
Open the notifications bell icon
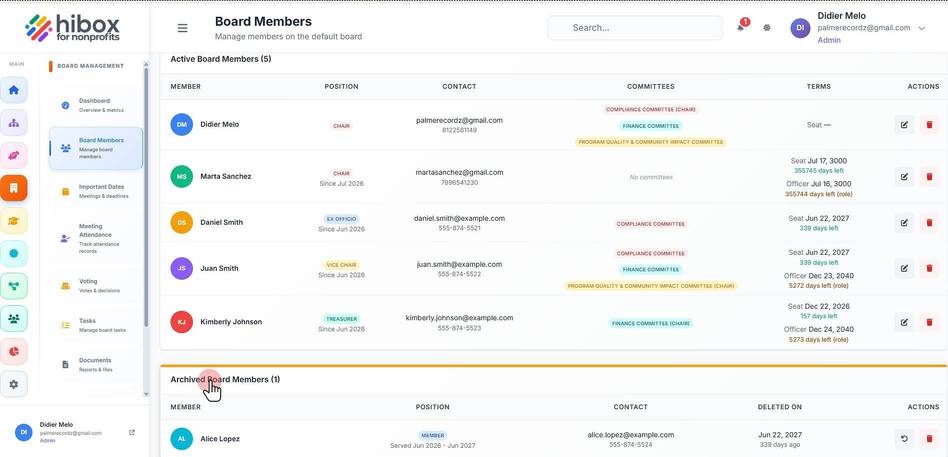coord(741,27)
